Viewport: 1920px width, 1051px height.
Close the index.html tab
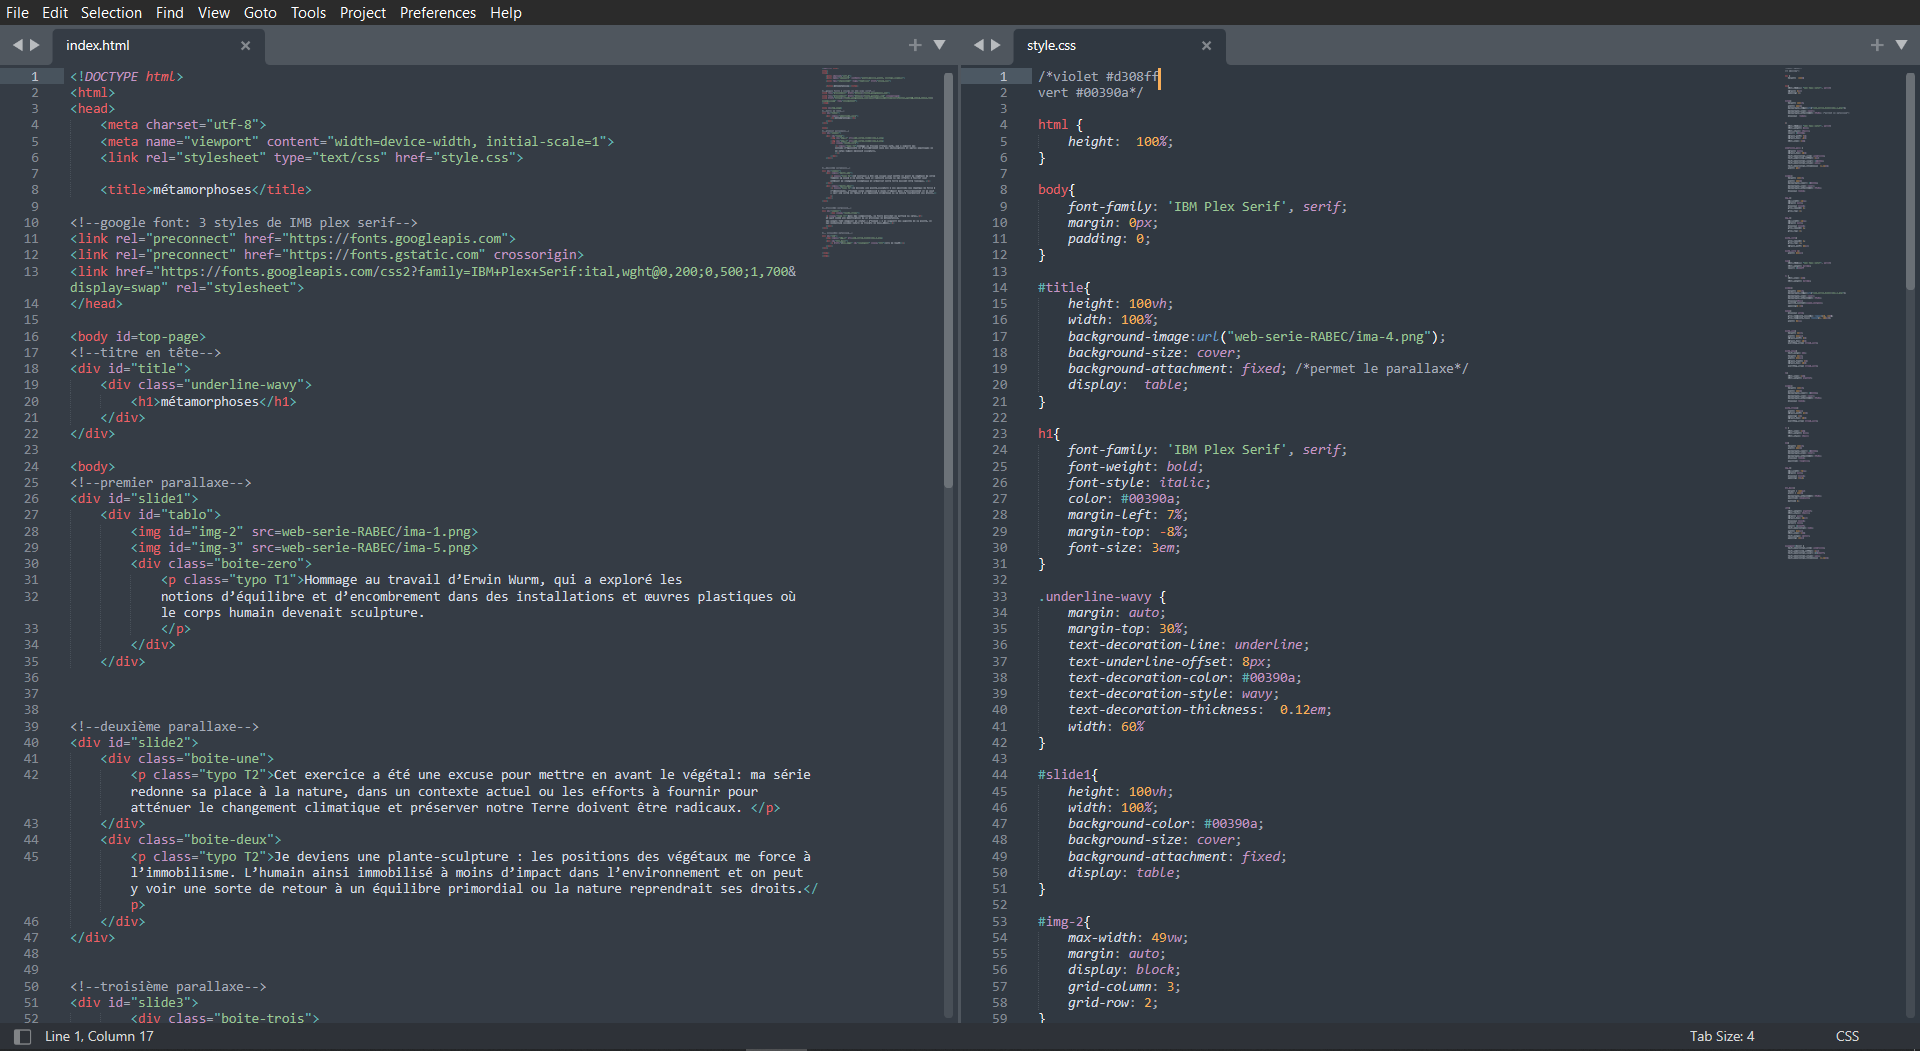tap(245, 45)
